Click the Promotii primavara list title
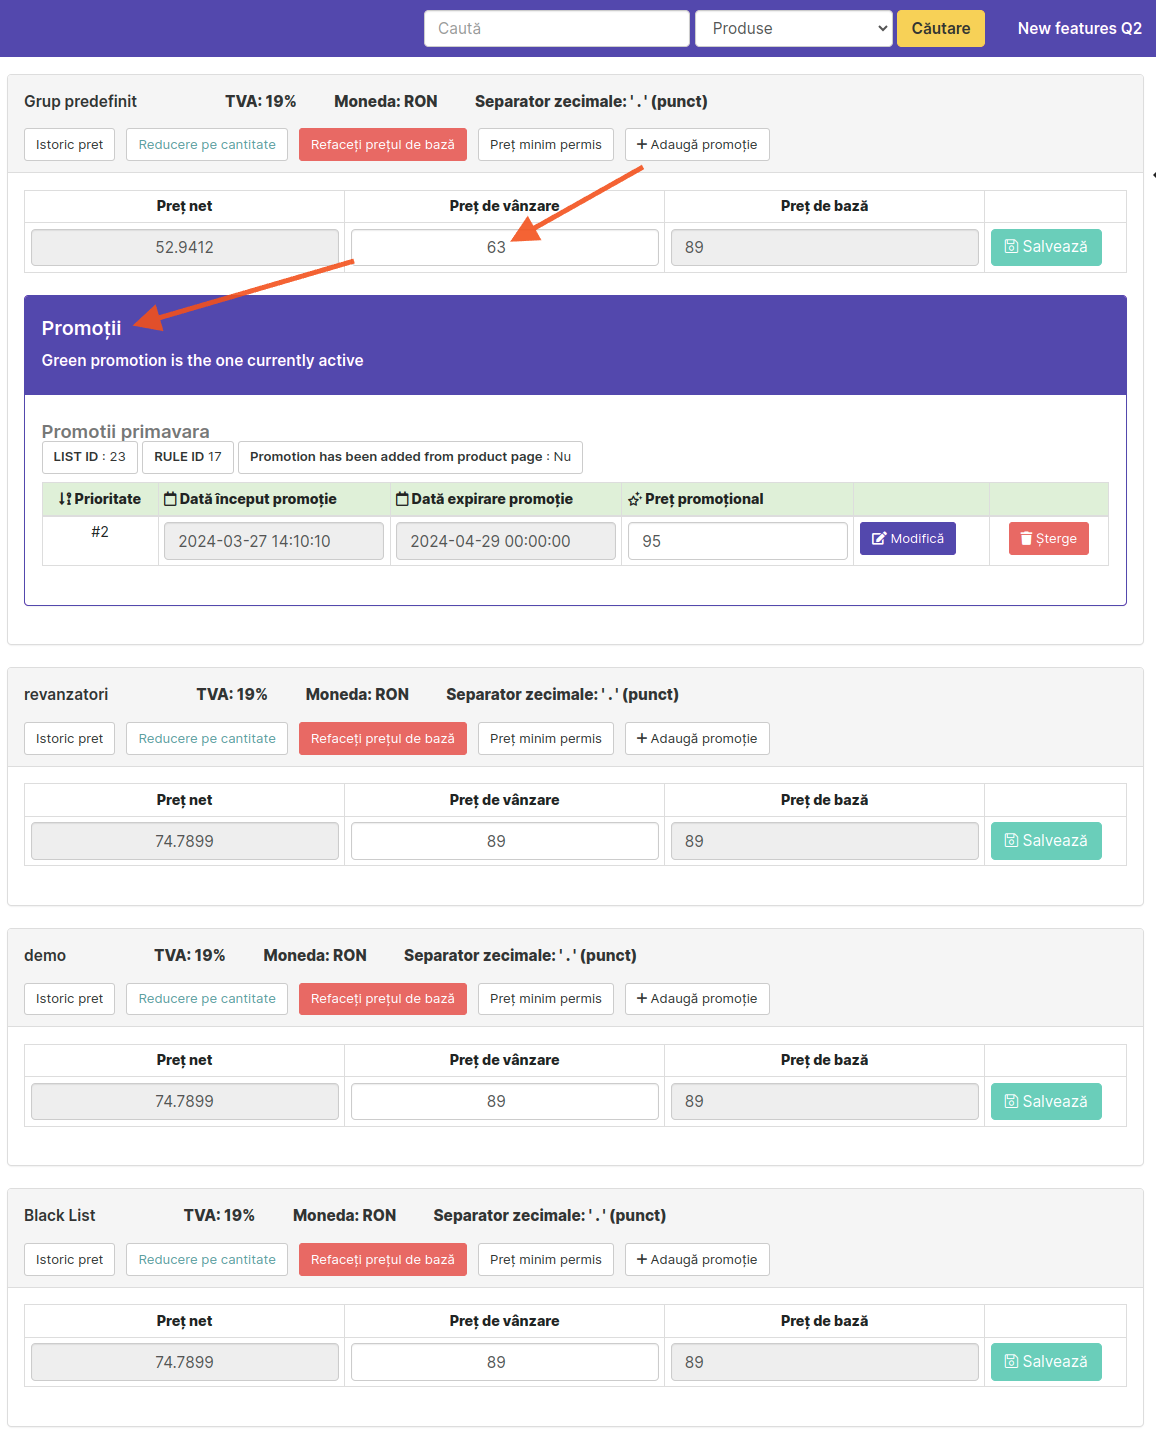 point(126,431)
